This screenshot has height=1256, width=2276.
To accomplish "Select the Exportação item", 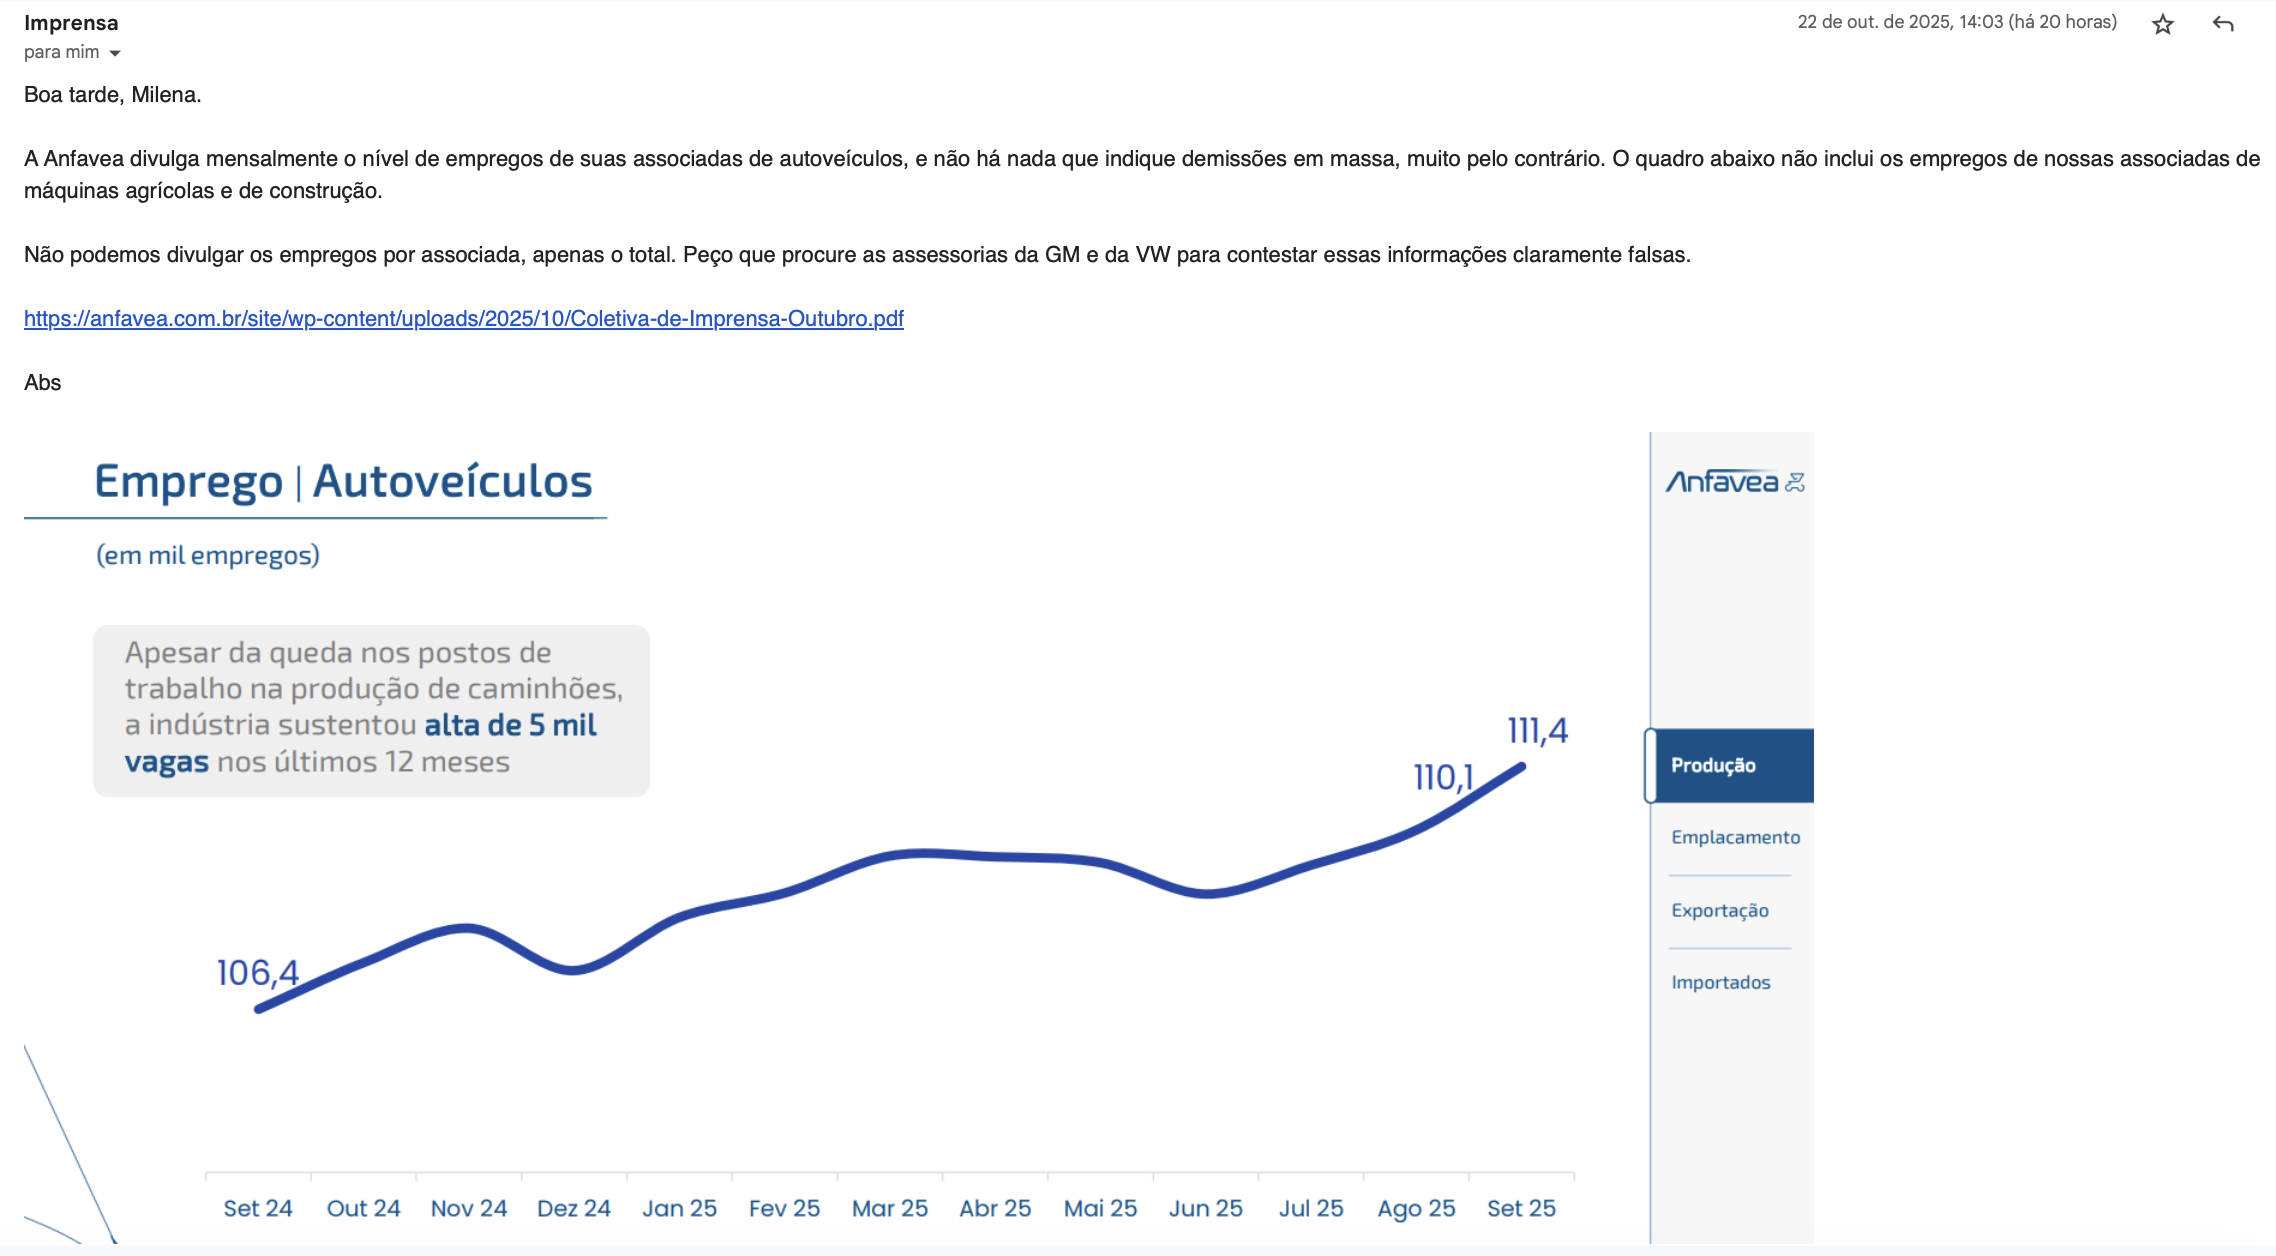I will (1720, 911).
